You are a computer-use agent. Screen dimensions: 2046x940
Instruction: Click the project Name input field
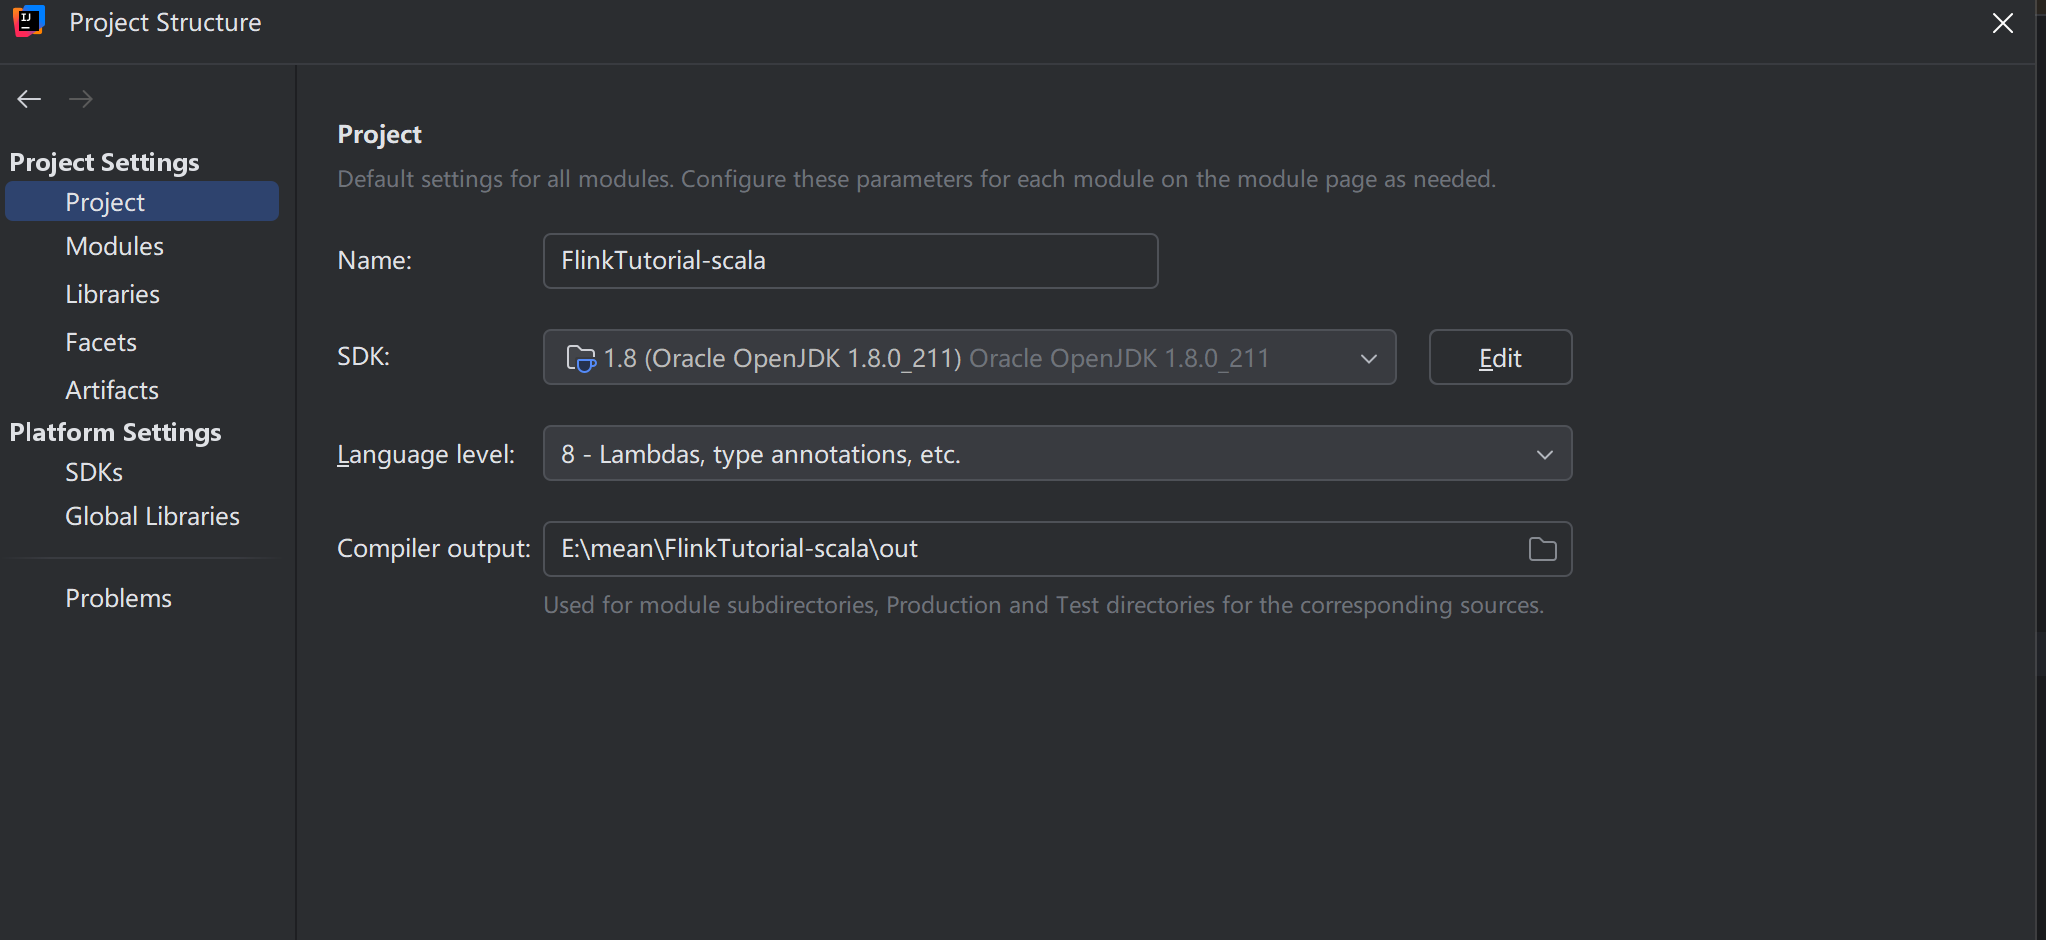coord(850,261)
